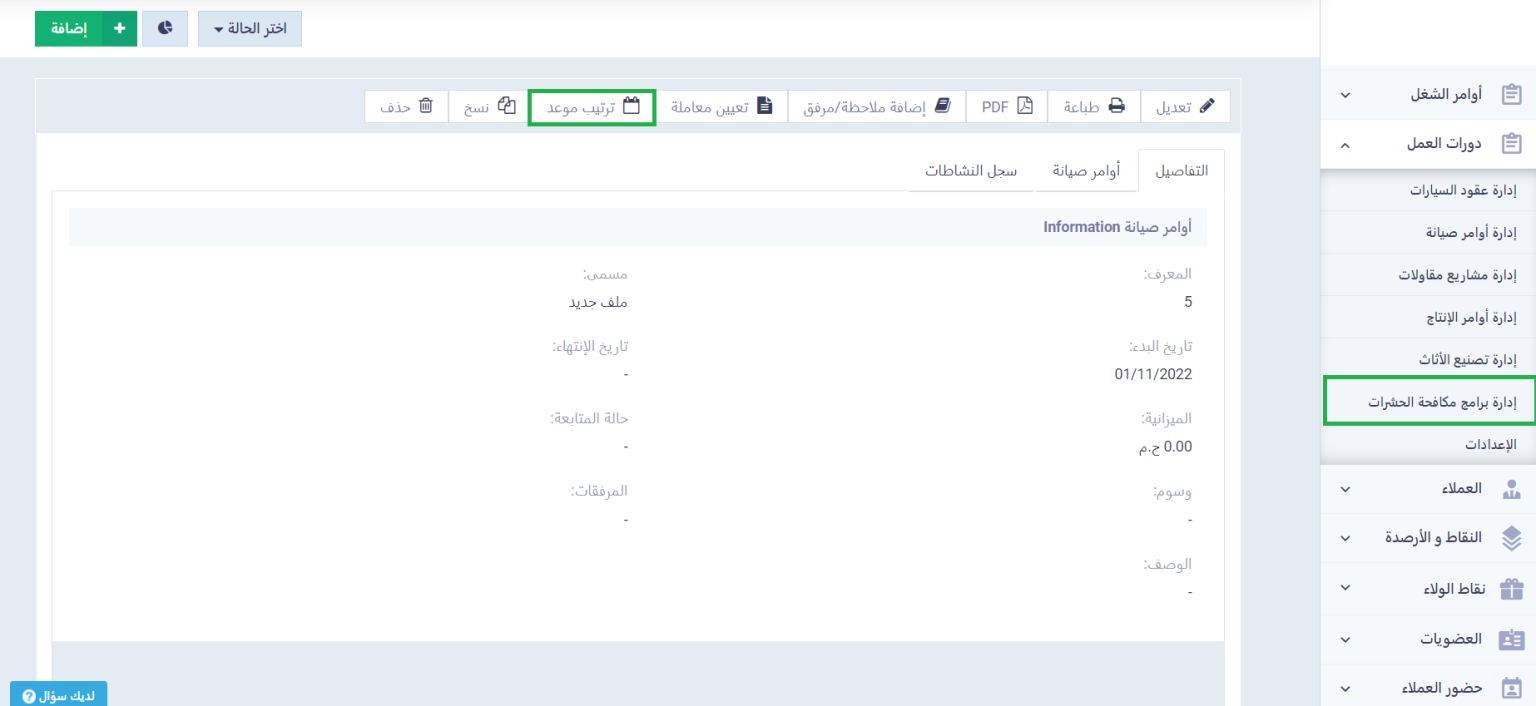The image size is (1536, 706).
Task: Open the pie chart report button
Action: tap(165, 29)
